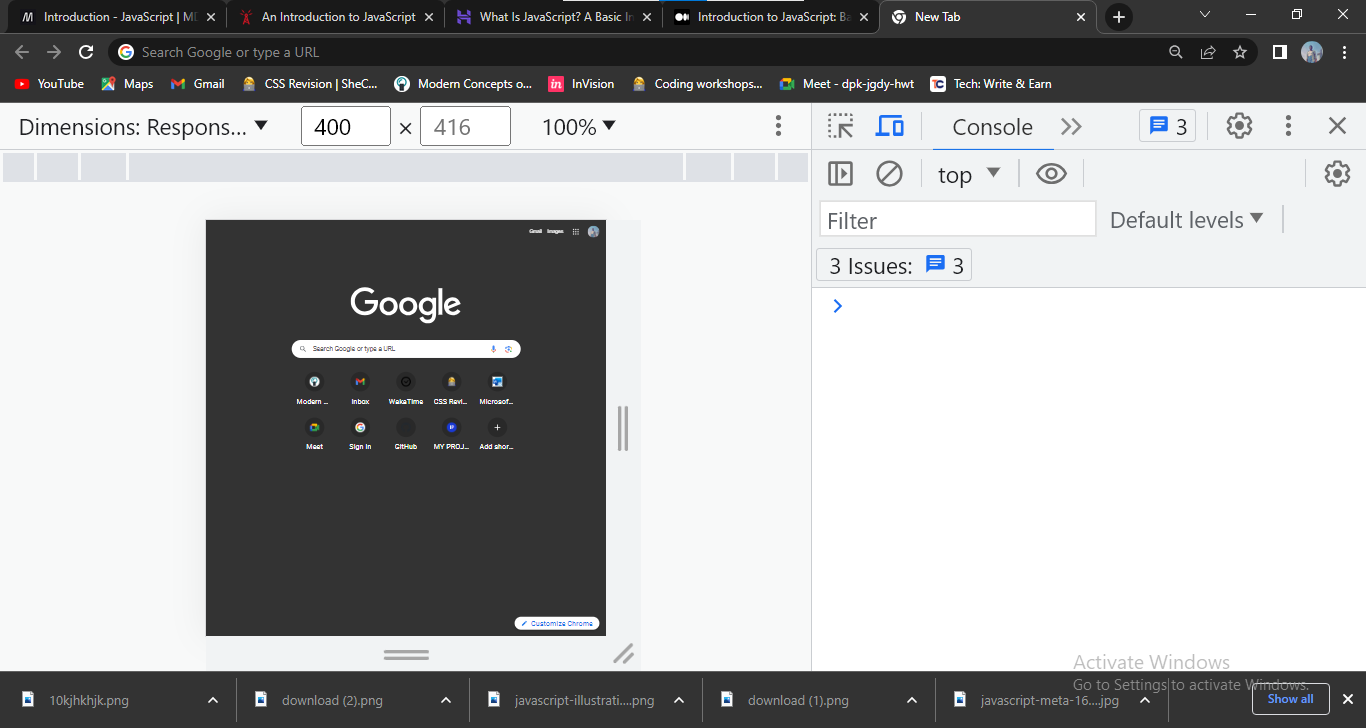Expand options for javascript-meta-16....jpg download
Image resolution: width=1366 pixels, height=728 pixels.
point(1145,700)
